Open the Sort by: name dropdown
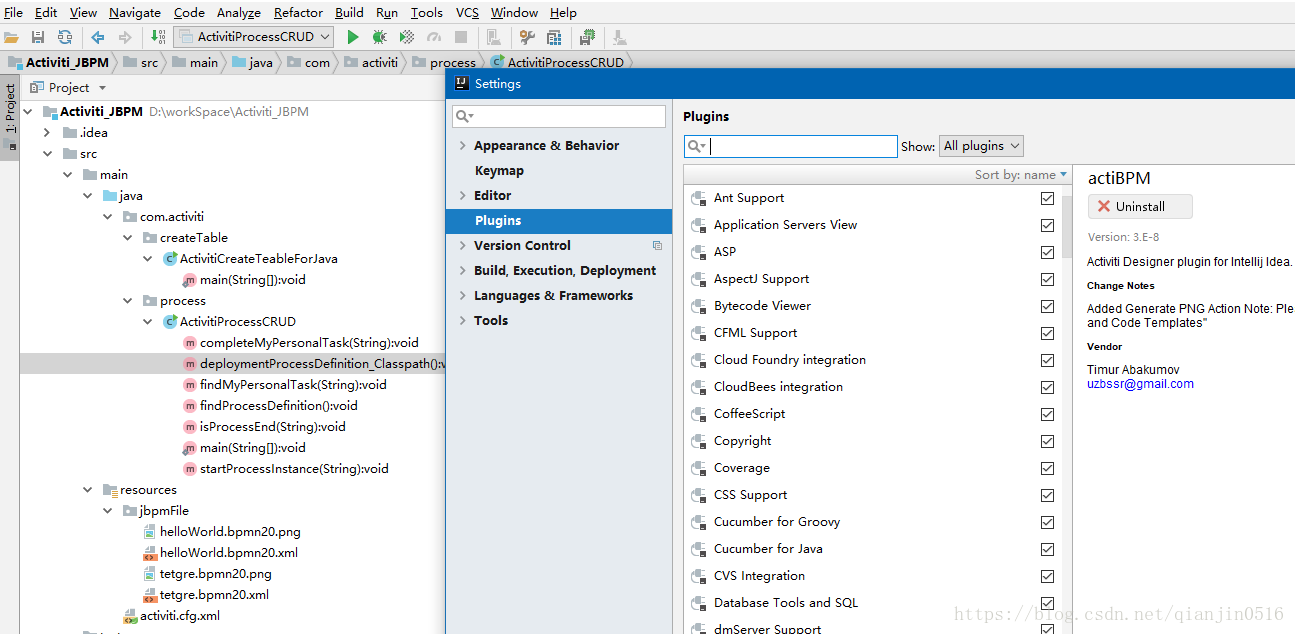 [x=1021, y=175]
